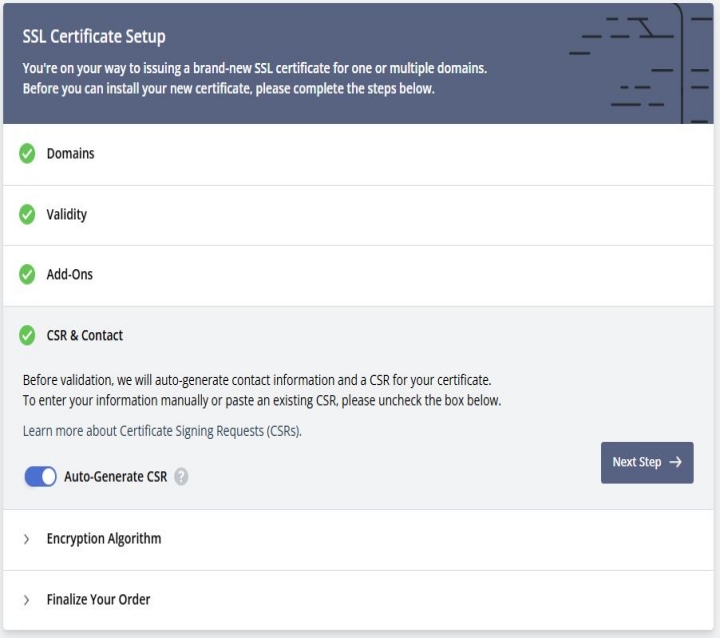
Task: Open Learn more about Certificate Signing Requests link
Action: point(162,431)
